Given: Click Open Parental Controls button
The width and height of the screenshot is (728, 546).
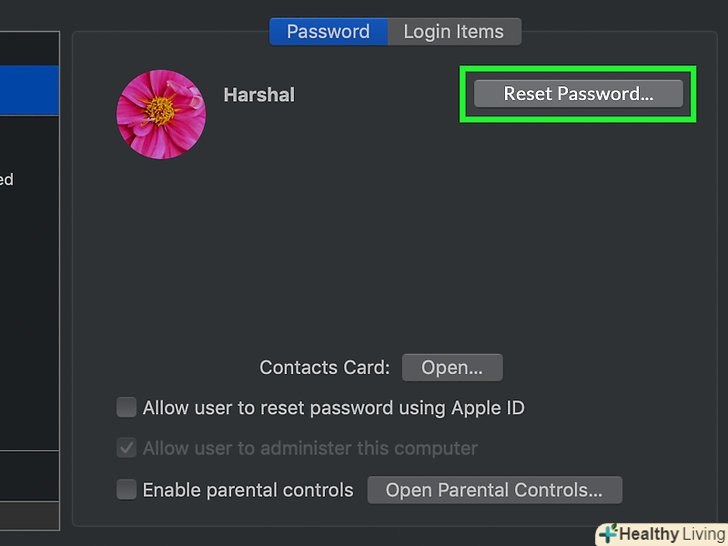Looking at the screenshot, I should [494, 490].
